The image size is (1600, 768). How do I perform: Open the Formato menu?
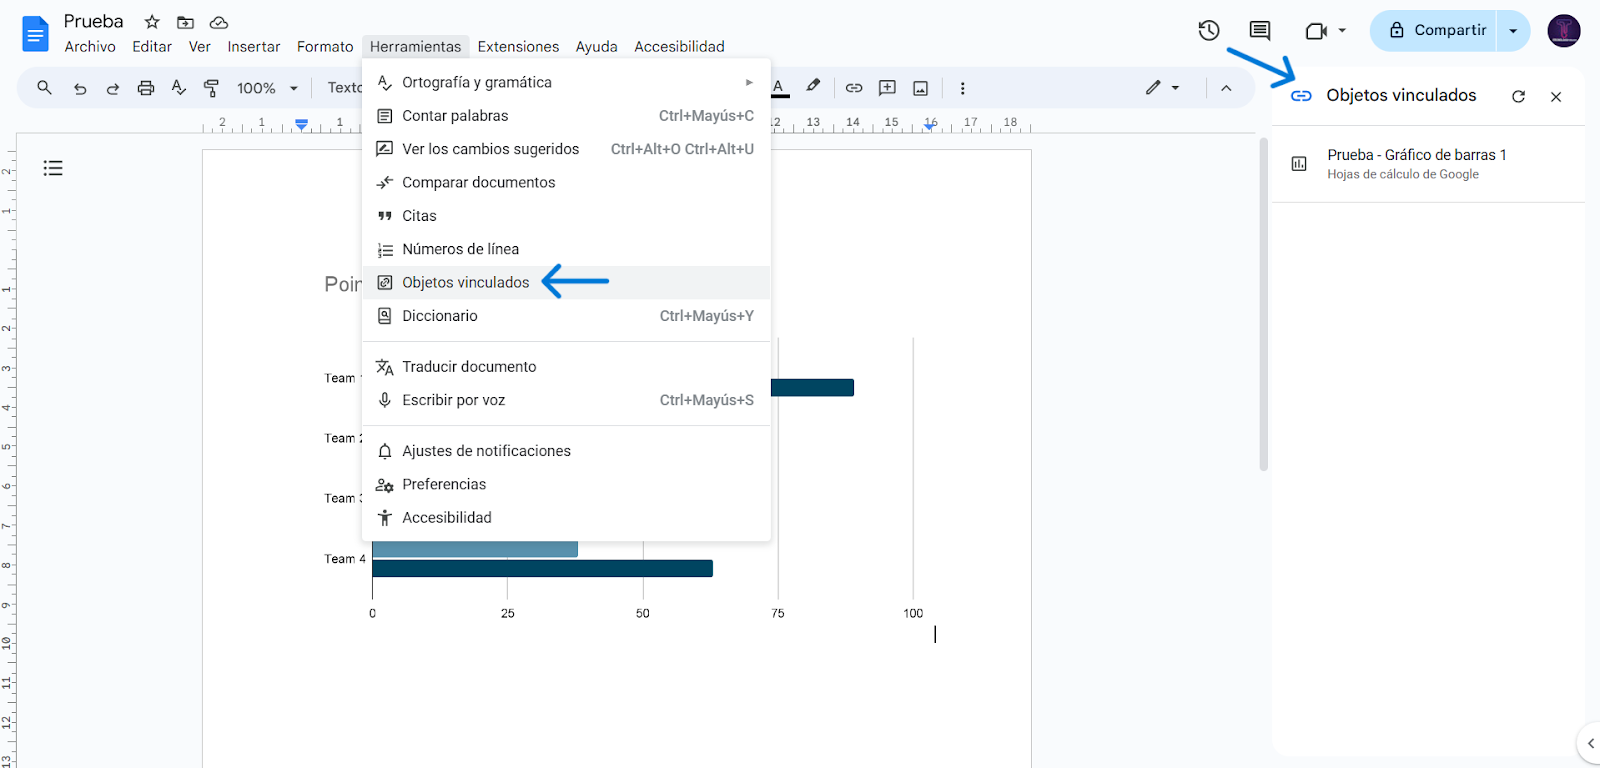coord(325,46)
